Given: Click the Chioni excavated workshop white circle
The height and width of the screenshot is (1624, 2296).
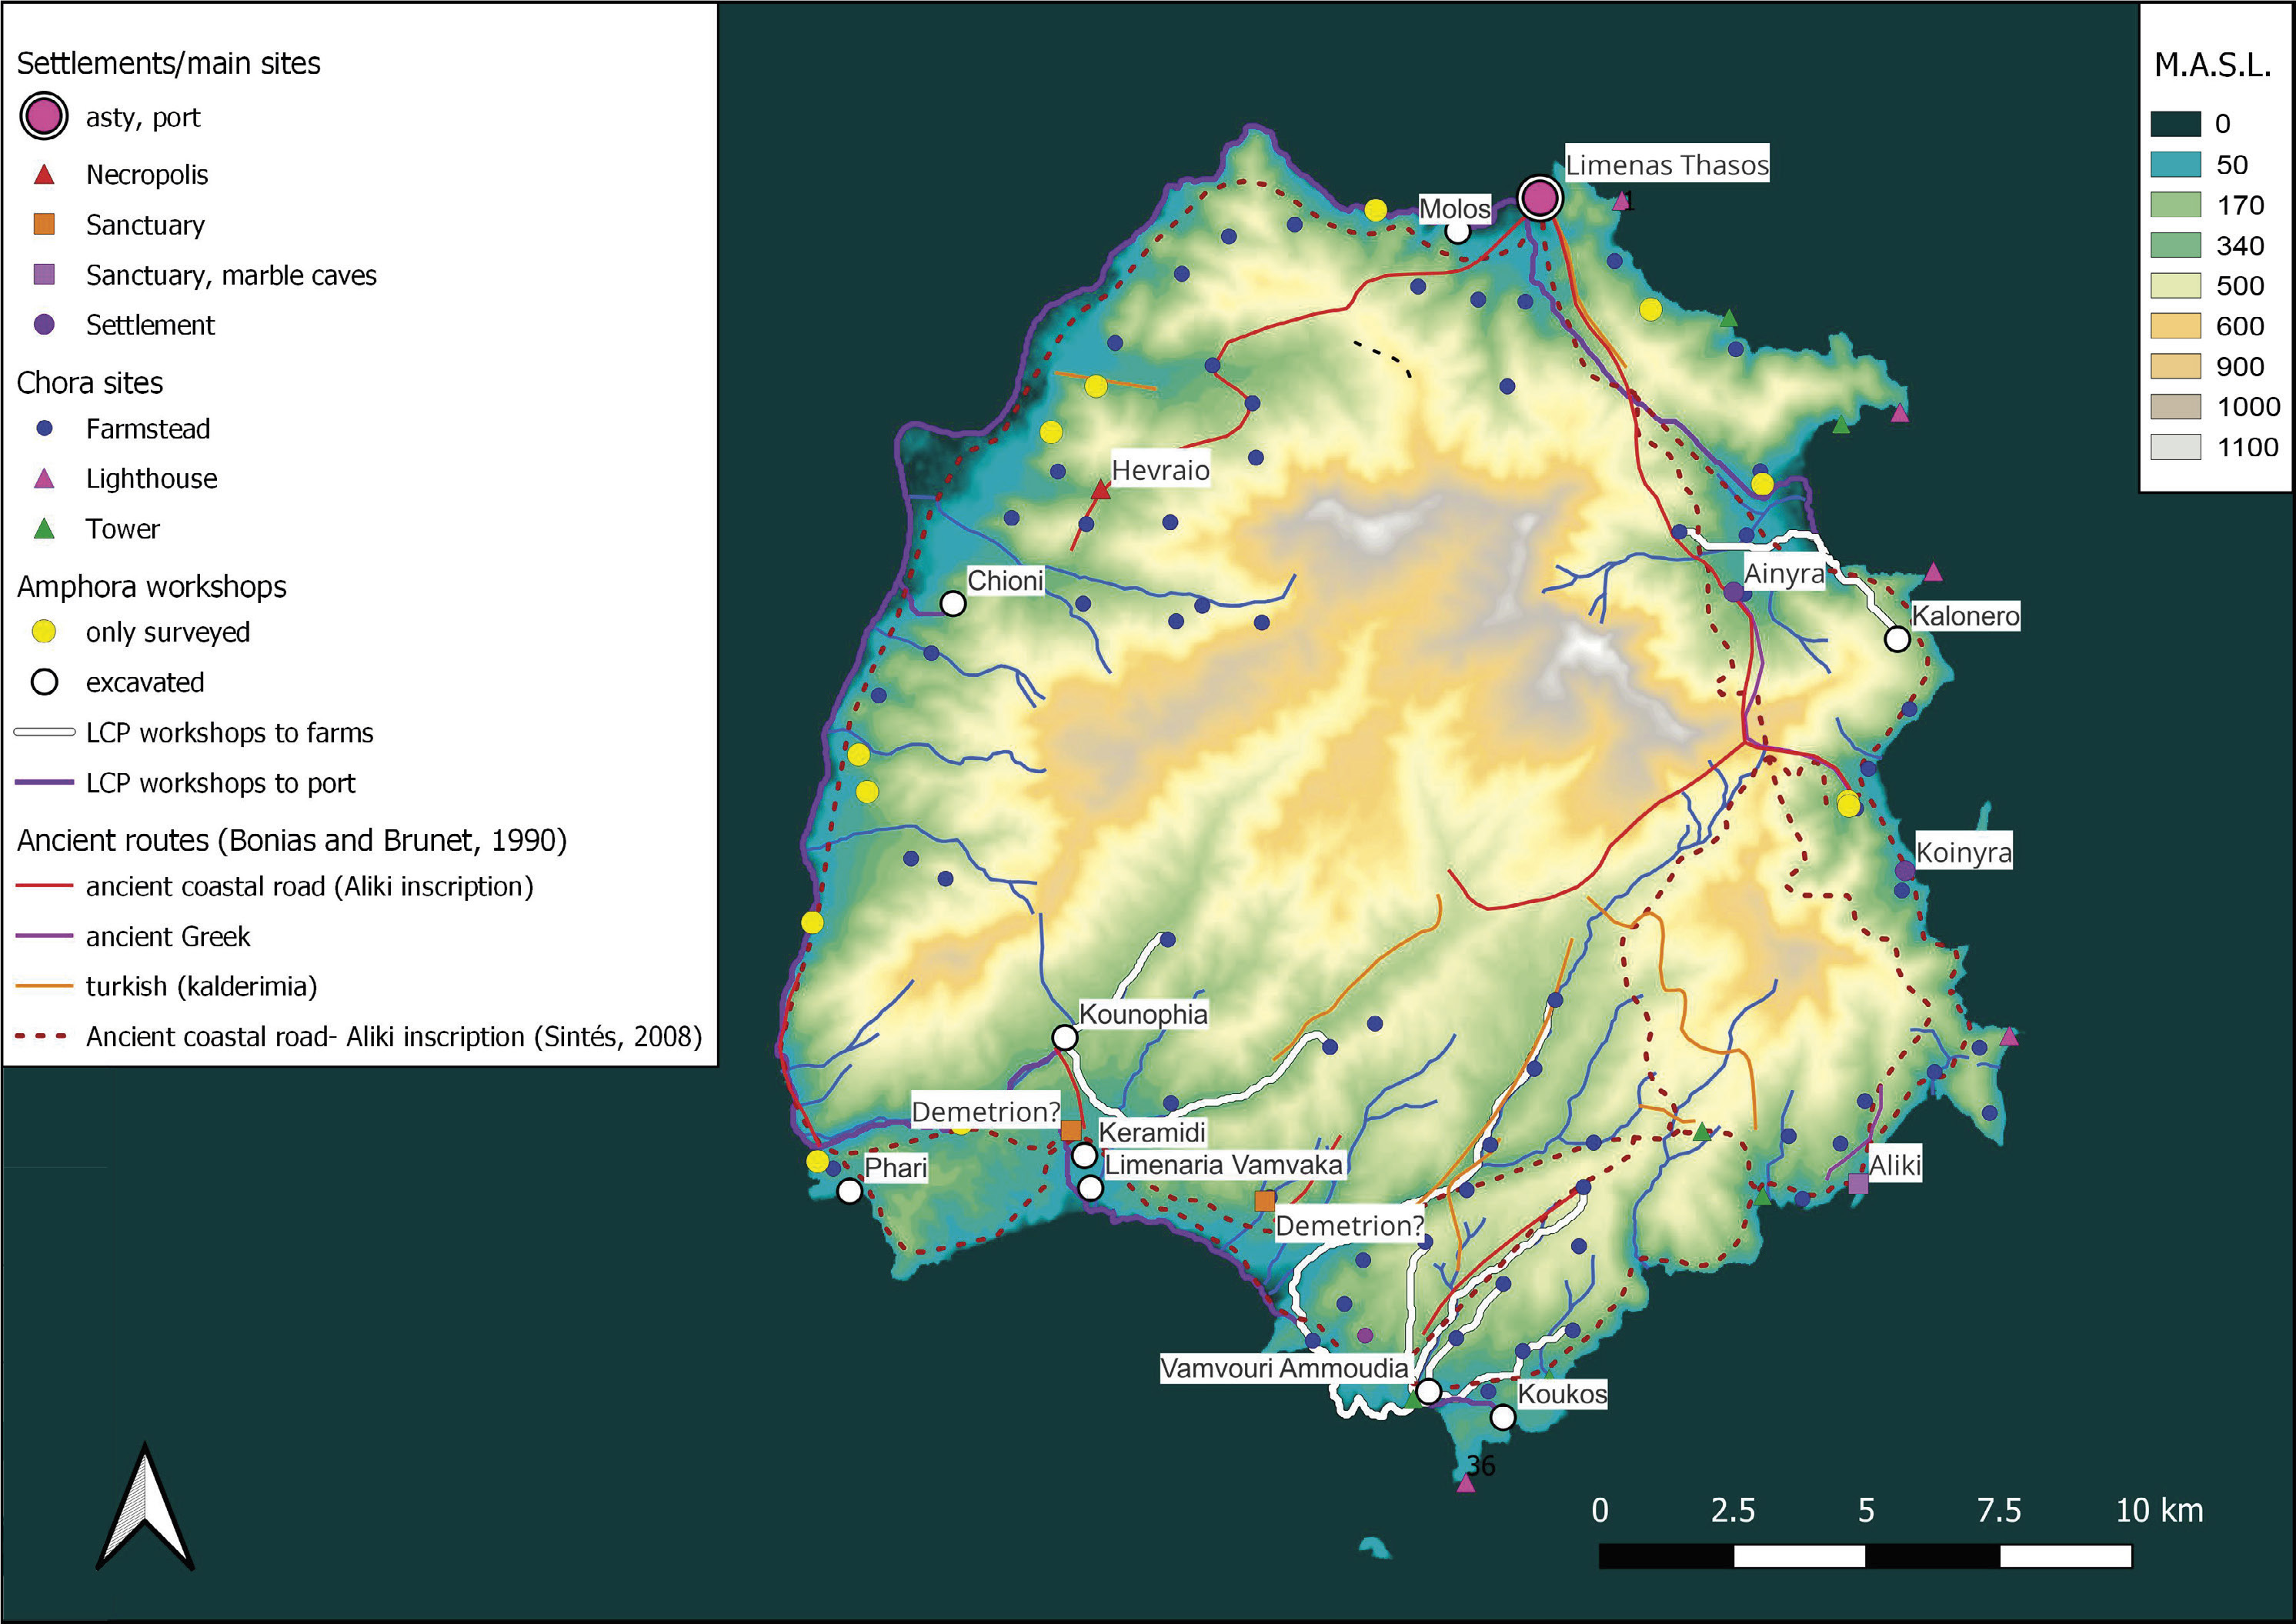Looking at the screenshot, I should click(x=953, y=604).
